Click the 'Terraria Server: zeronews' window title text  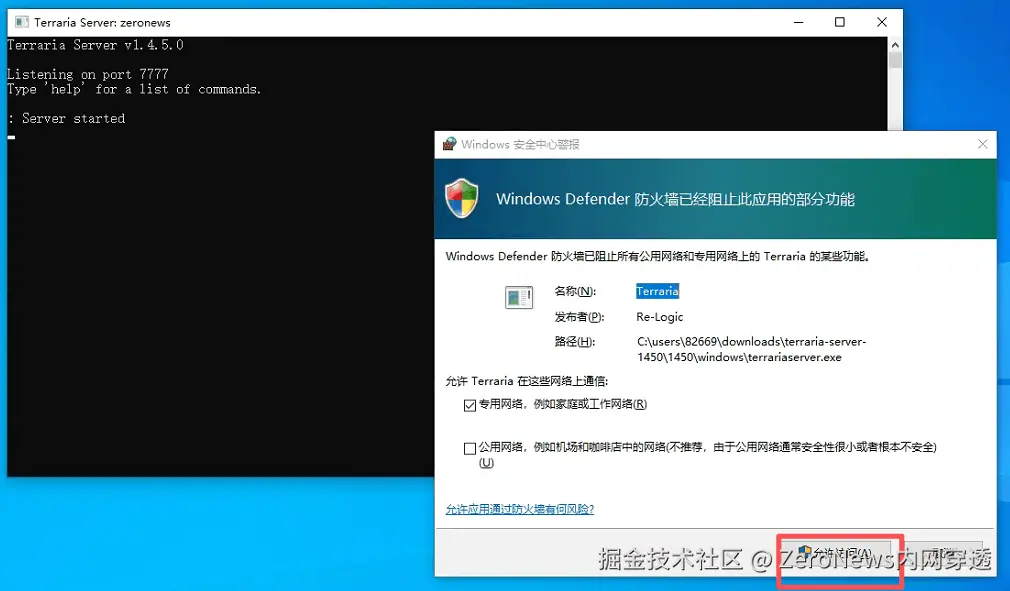pyautogui.click(x=102, y=23)
